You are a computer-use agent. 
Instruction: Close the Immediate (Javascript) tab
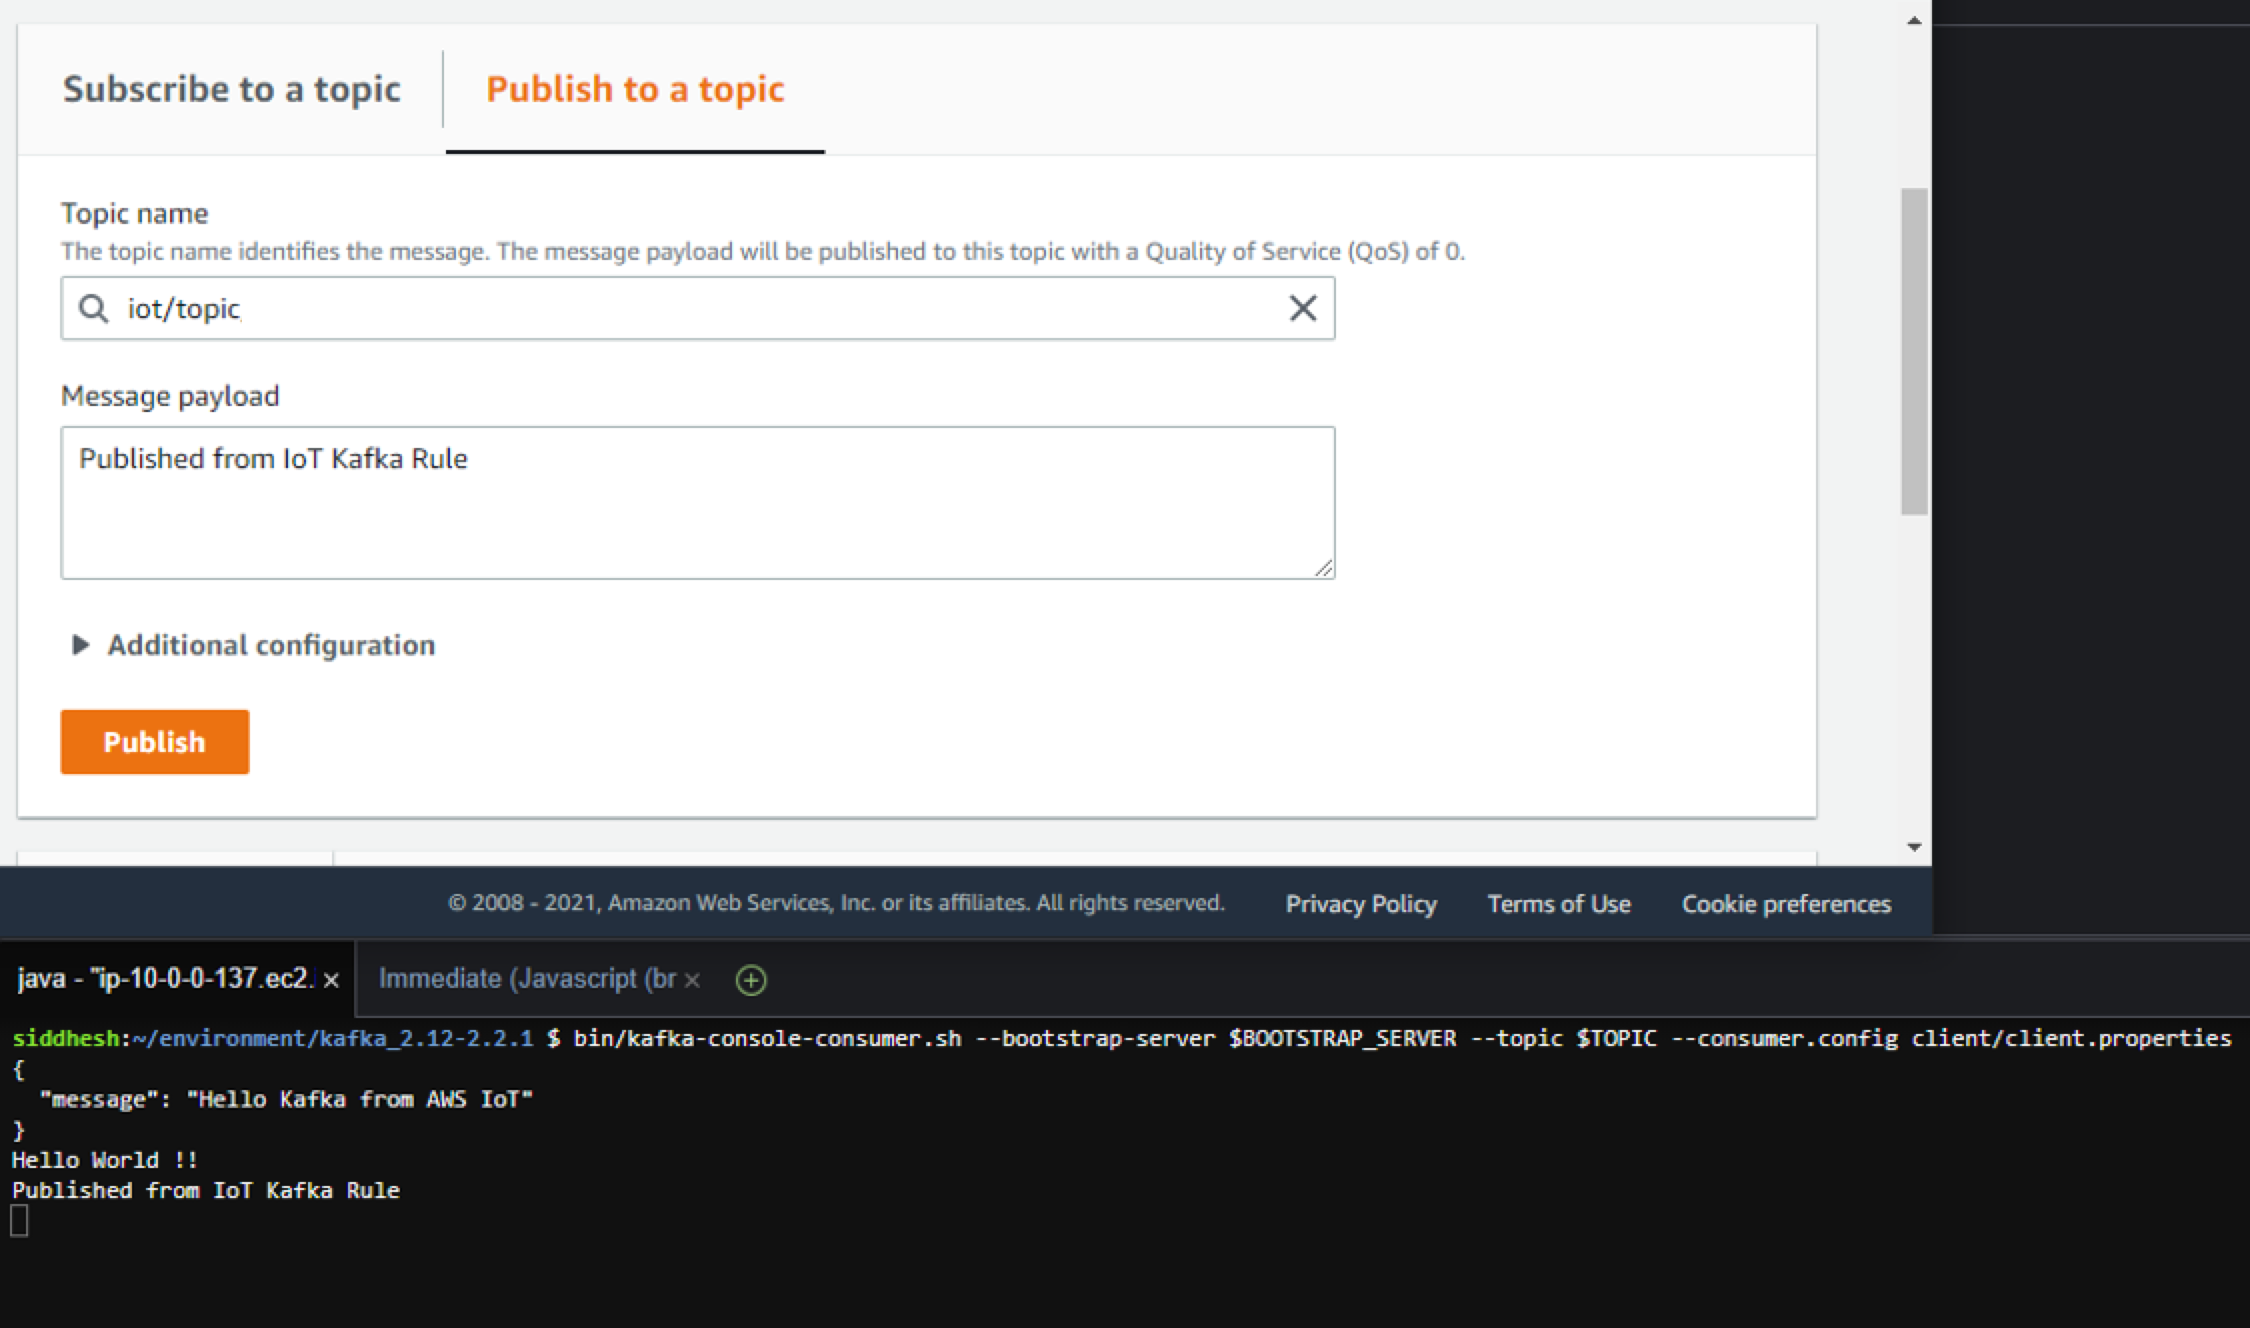point(692,980)
